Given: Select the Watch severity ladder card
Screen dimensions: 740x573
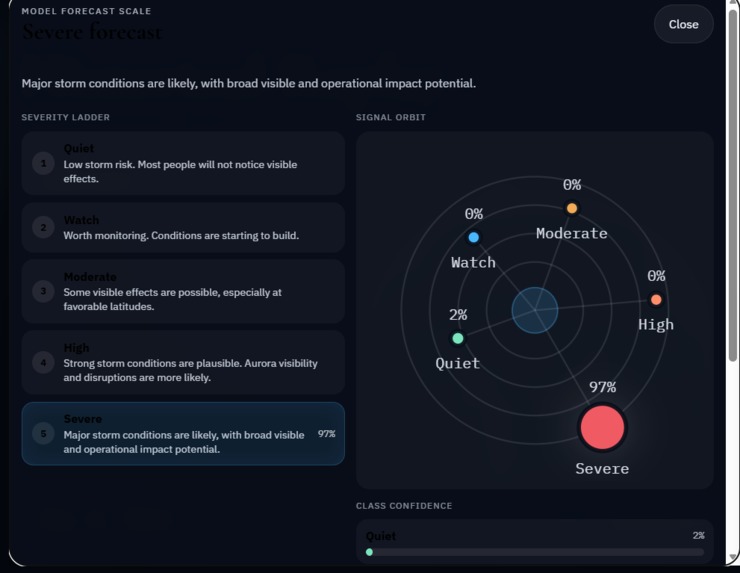Looking at the screenshot, I should (183, 228).
